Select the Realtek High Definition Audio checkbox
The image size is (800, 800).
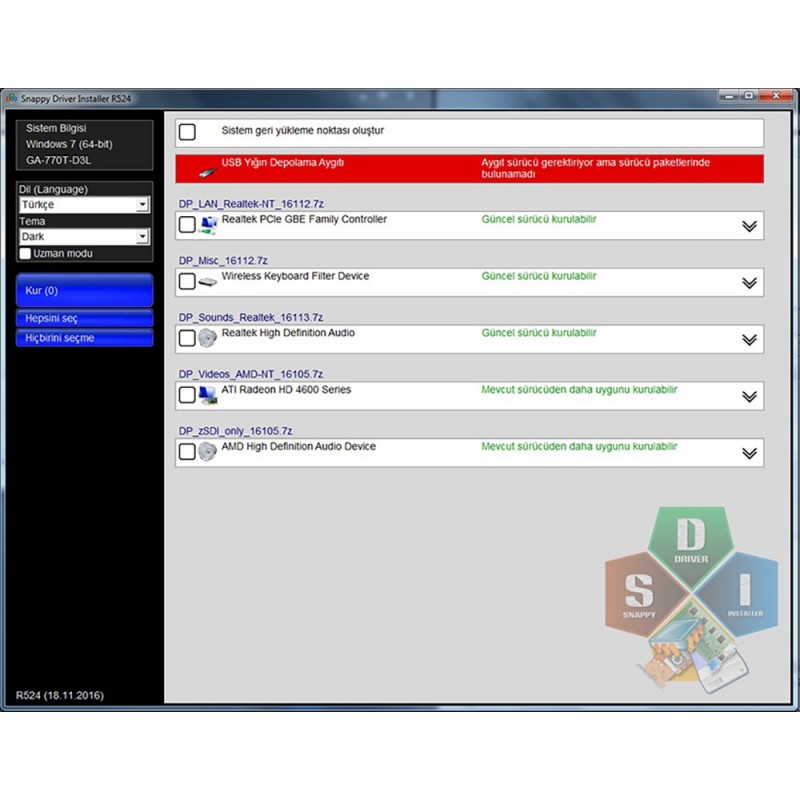click(x=187, y=338)
